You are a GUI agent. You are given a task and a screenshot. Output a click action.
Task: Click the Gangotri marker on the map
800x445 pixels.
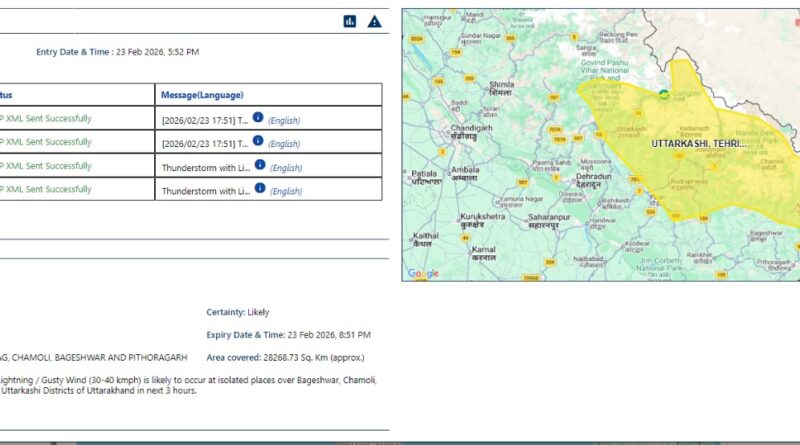(664, 95)
